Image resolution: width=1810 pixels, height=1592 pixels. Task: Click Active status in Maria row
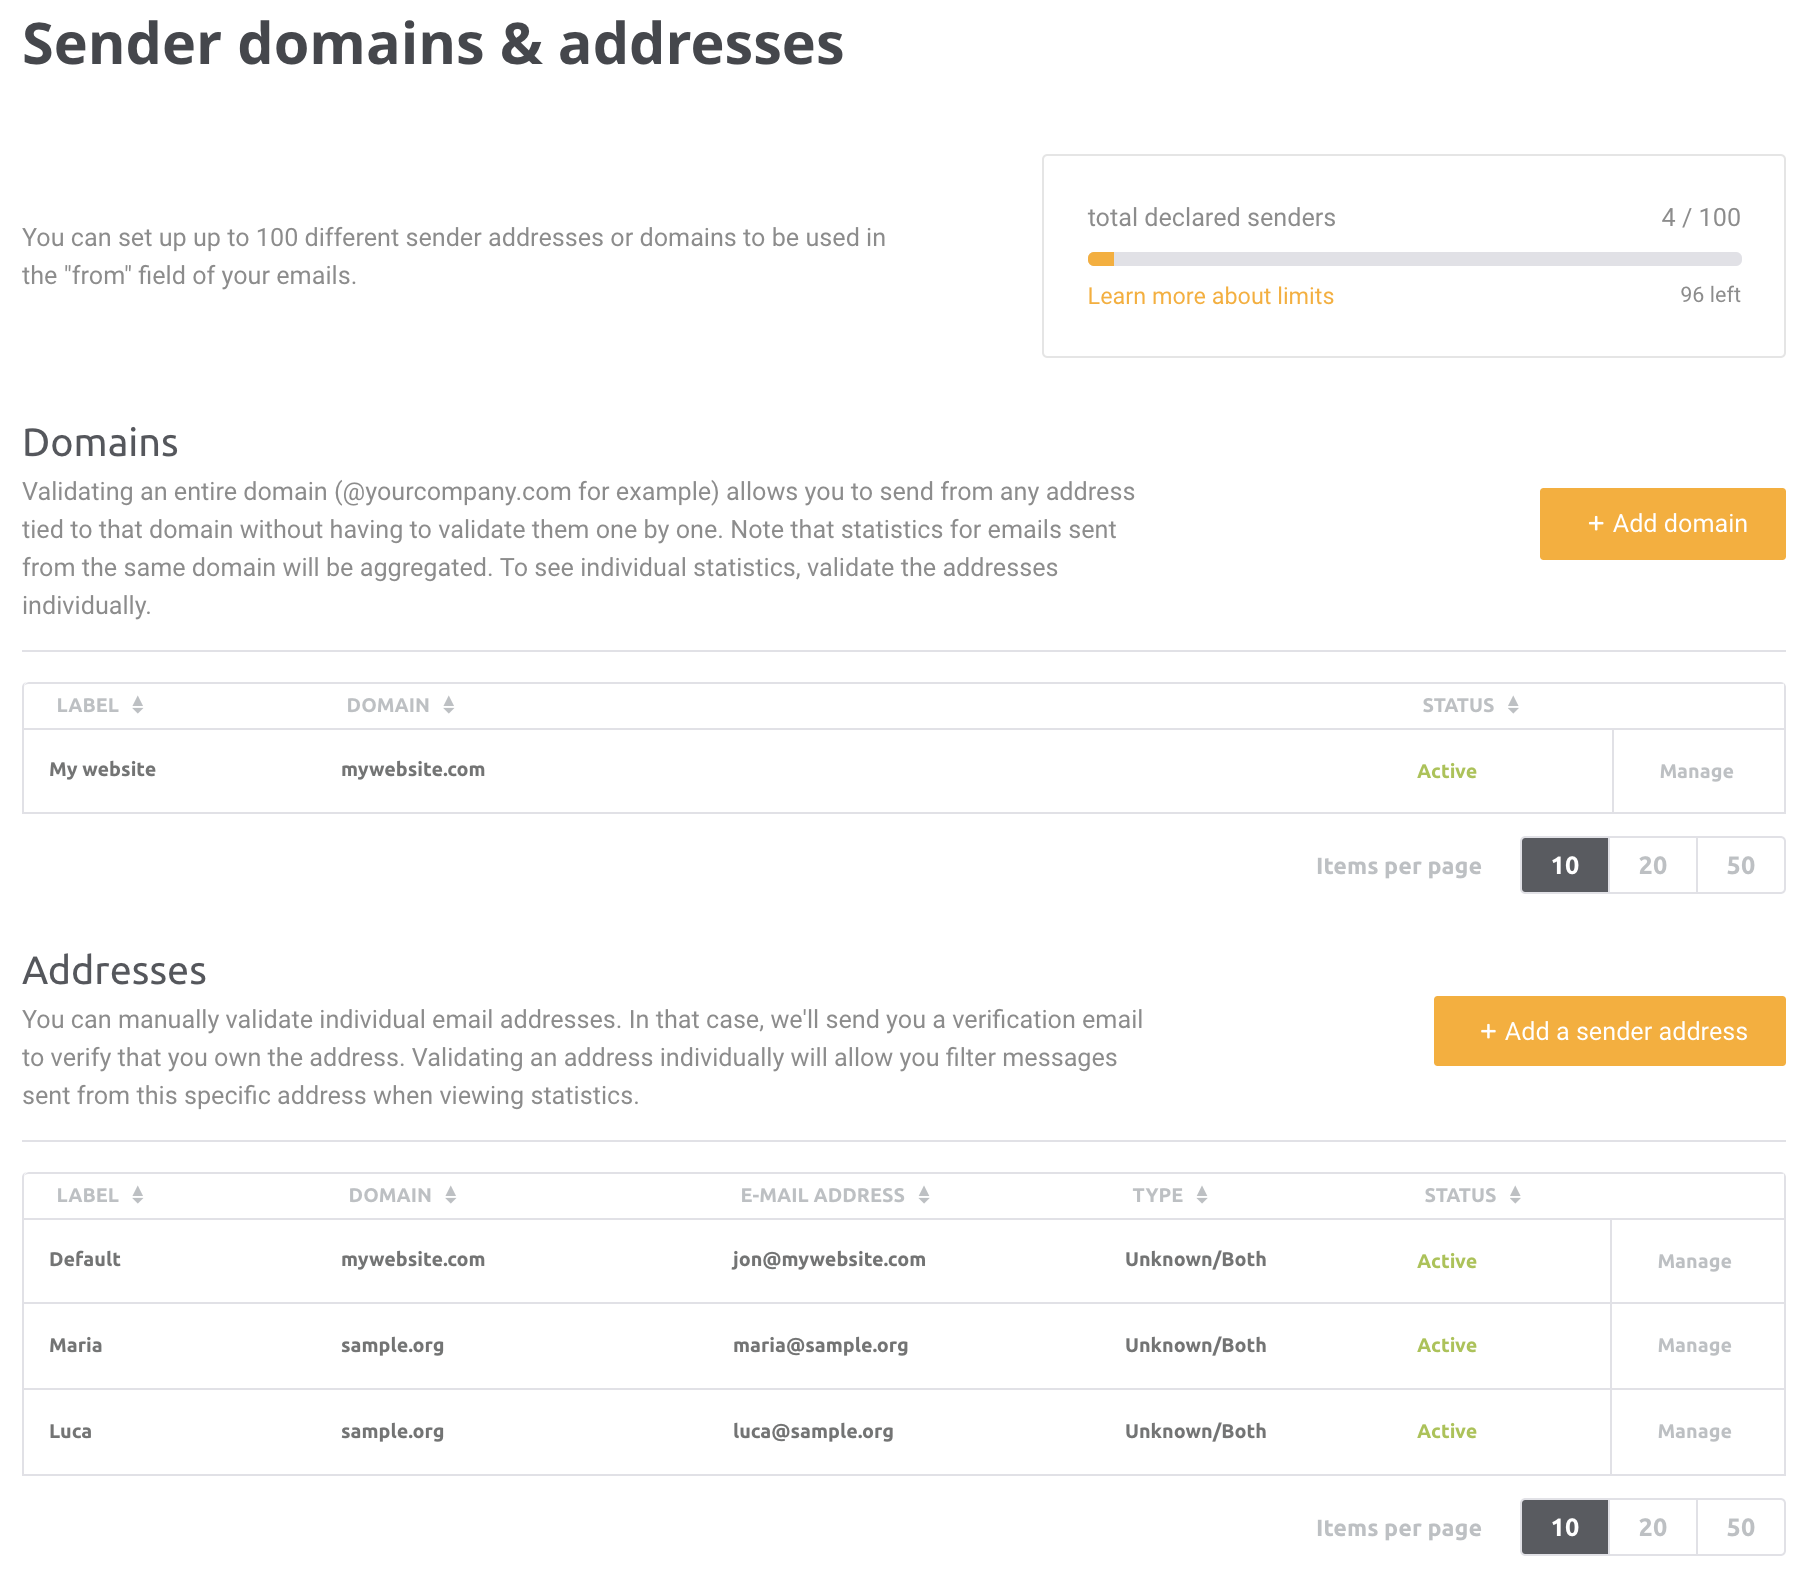(1446, 1345)
